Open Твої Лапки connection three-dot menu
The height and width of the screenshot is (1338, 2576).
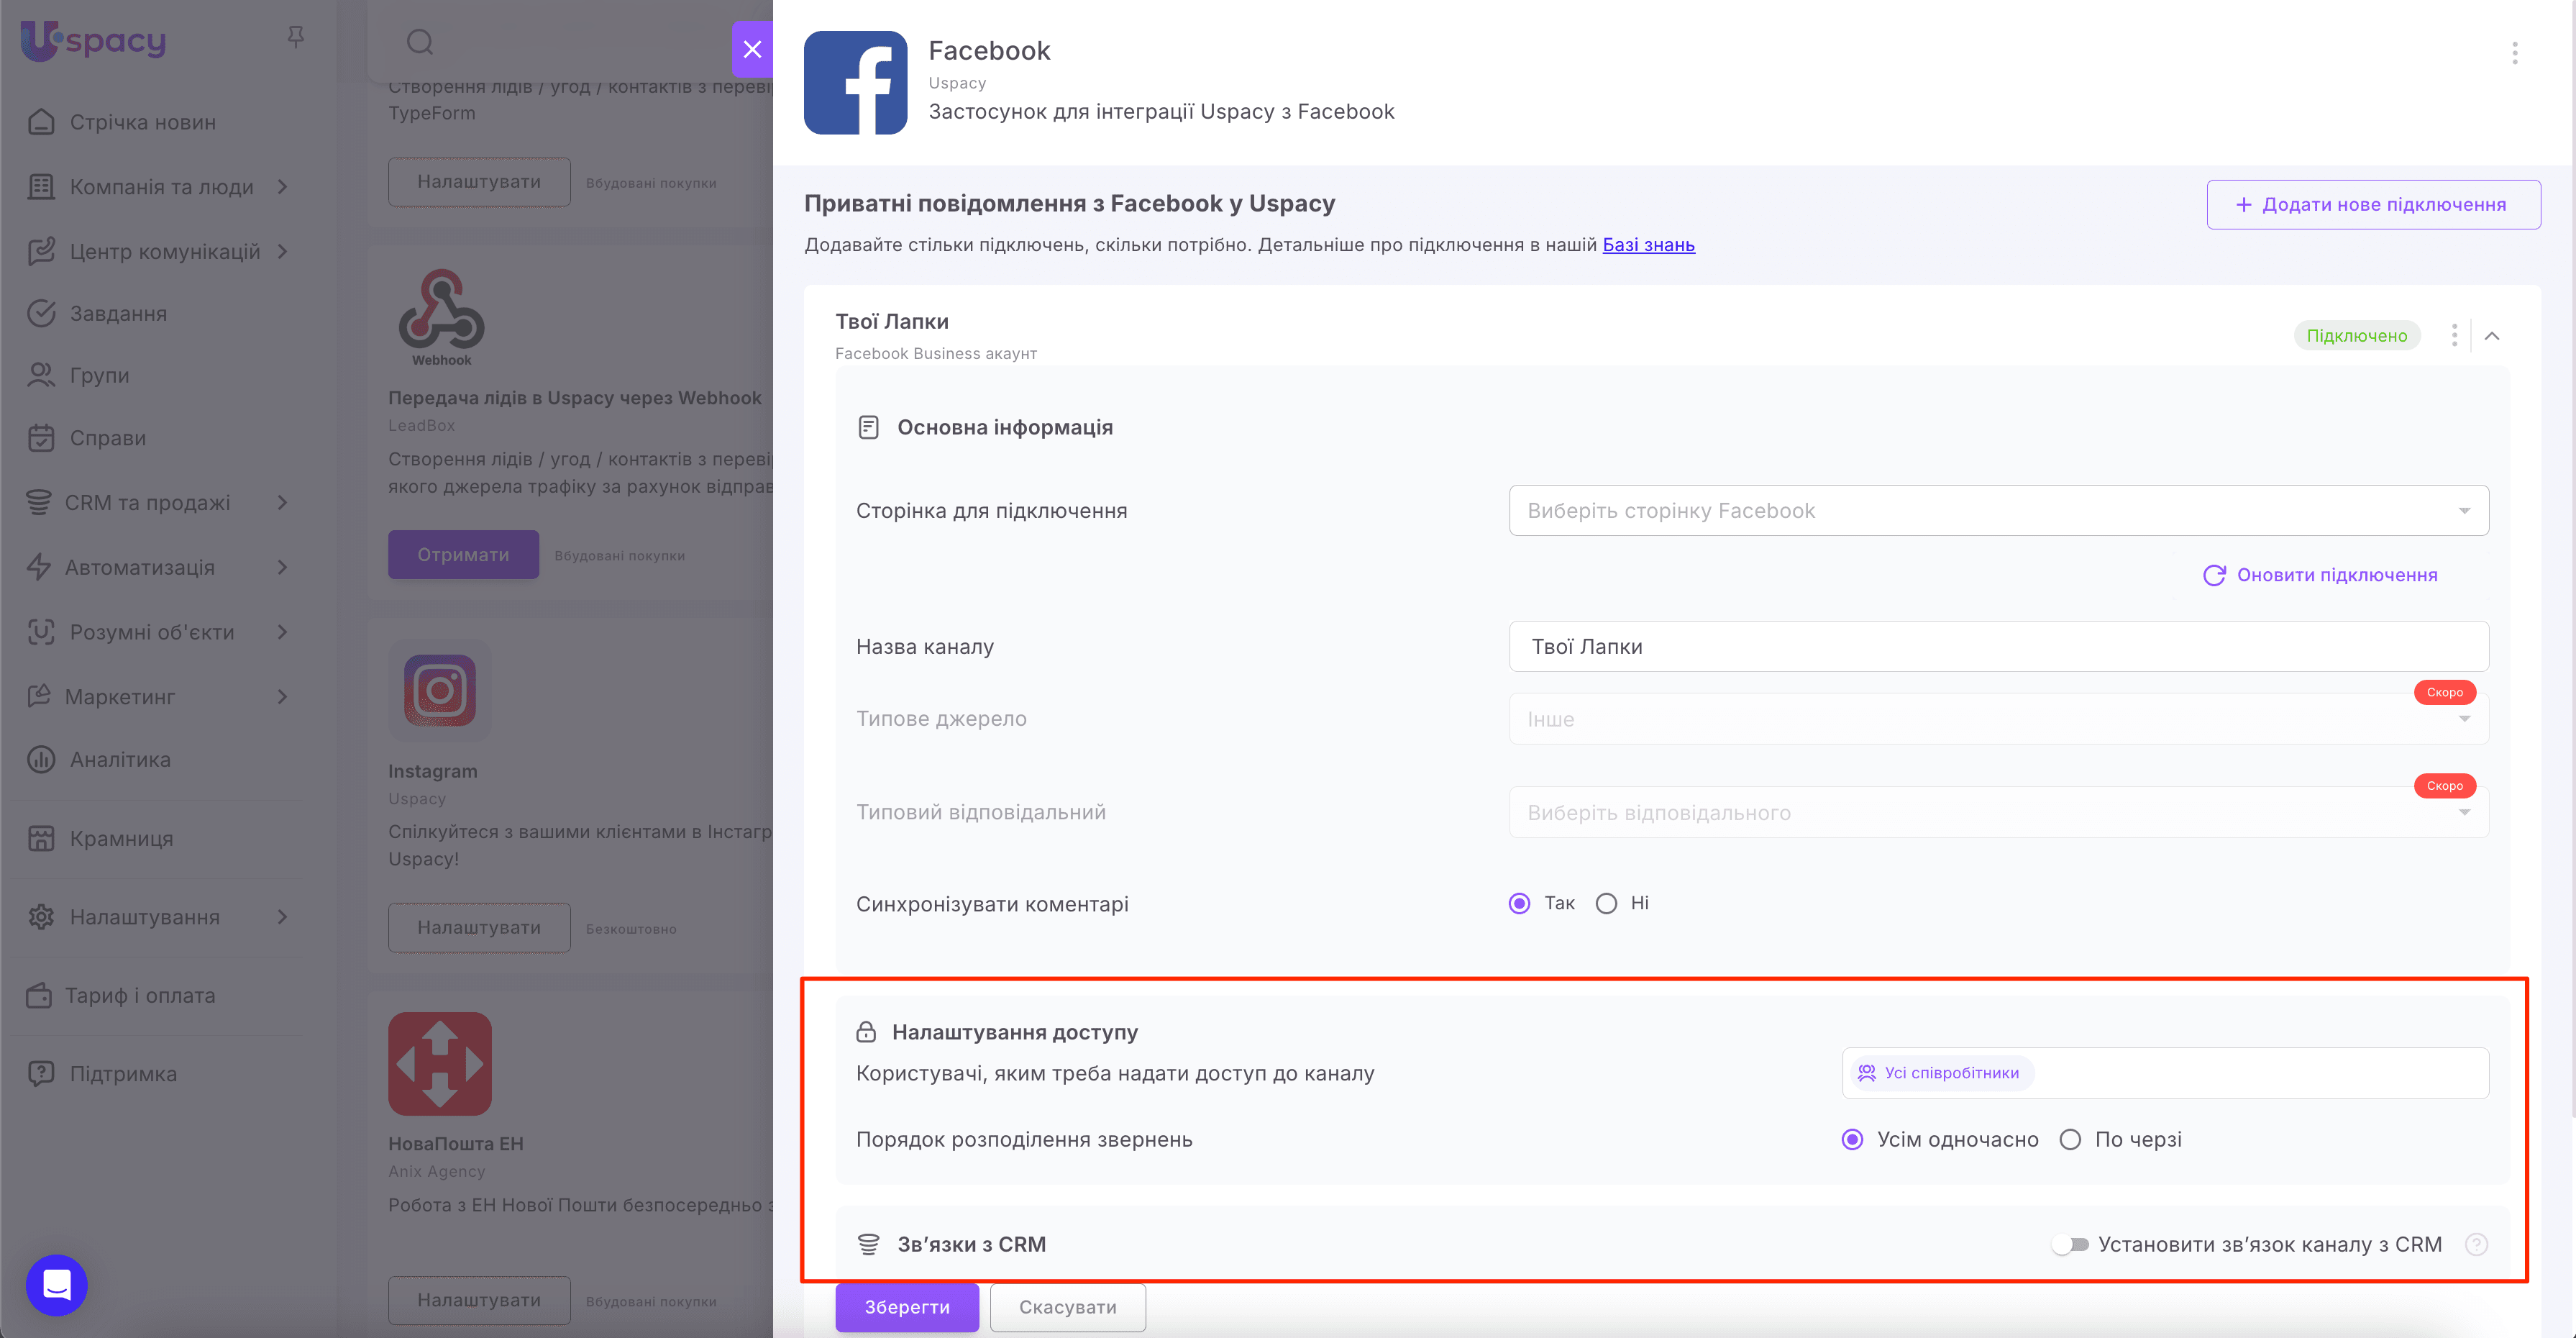tap(2454, 336)
